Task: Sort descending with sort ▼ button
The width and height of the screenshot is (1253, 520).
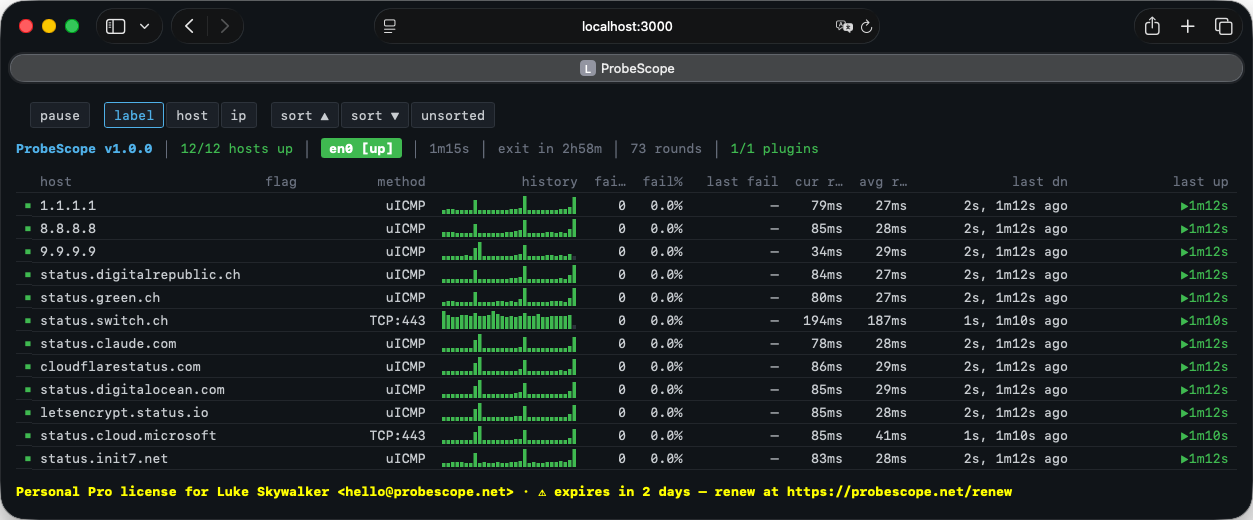Action: [x=375, y=116]
